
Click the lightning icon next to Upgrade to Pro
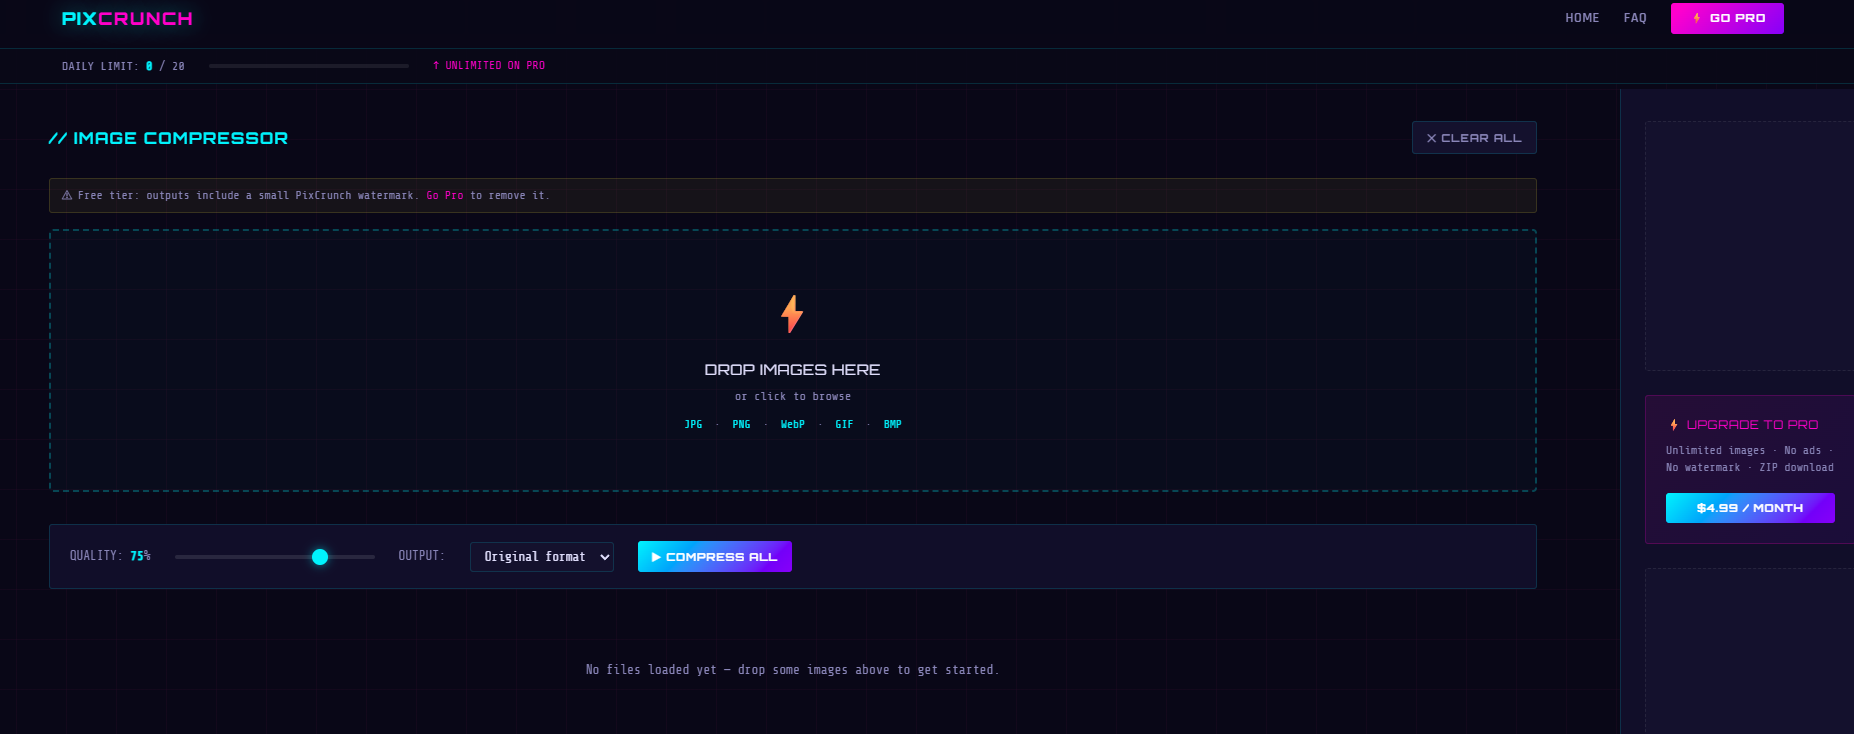tap(1674, 425)
